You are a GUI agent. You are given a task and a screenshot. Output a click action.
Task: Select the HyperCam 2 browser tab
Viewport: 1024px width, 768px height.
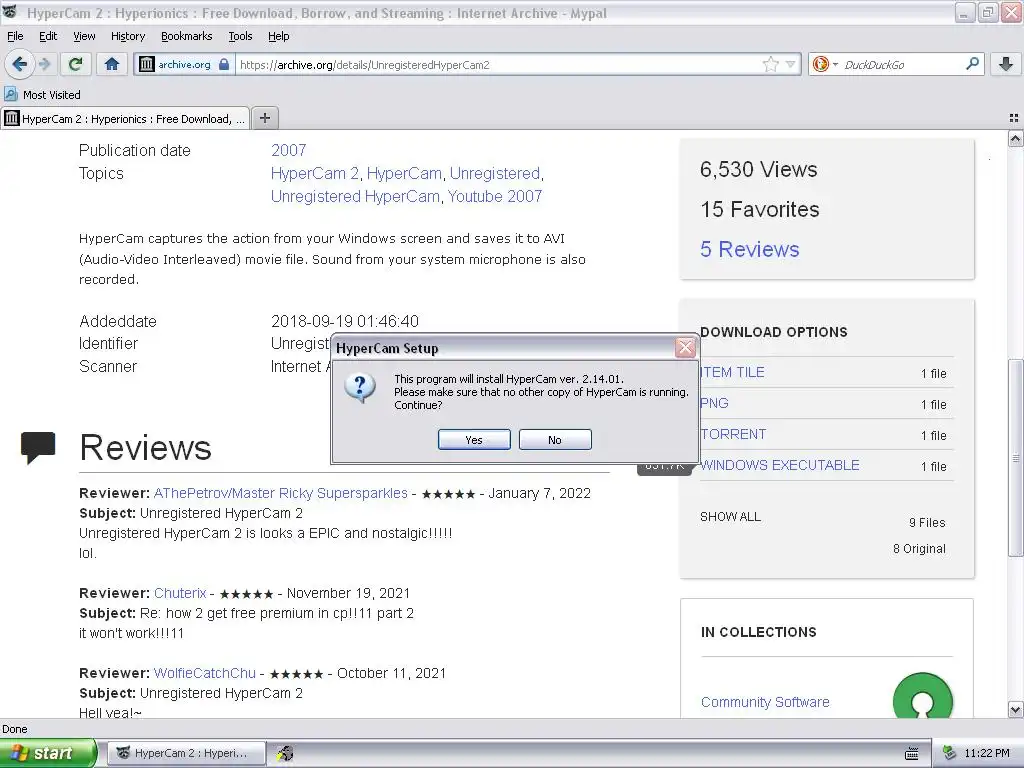(125, 118)
